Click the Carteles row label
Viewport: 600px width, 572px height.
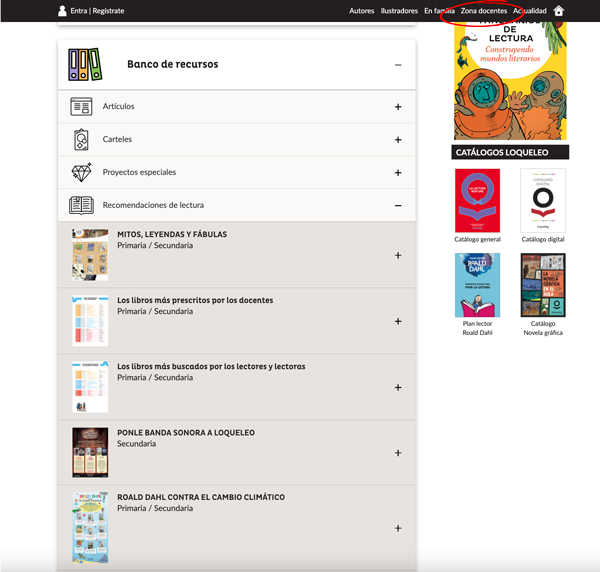[x=117, y=139]
